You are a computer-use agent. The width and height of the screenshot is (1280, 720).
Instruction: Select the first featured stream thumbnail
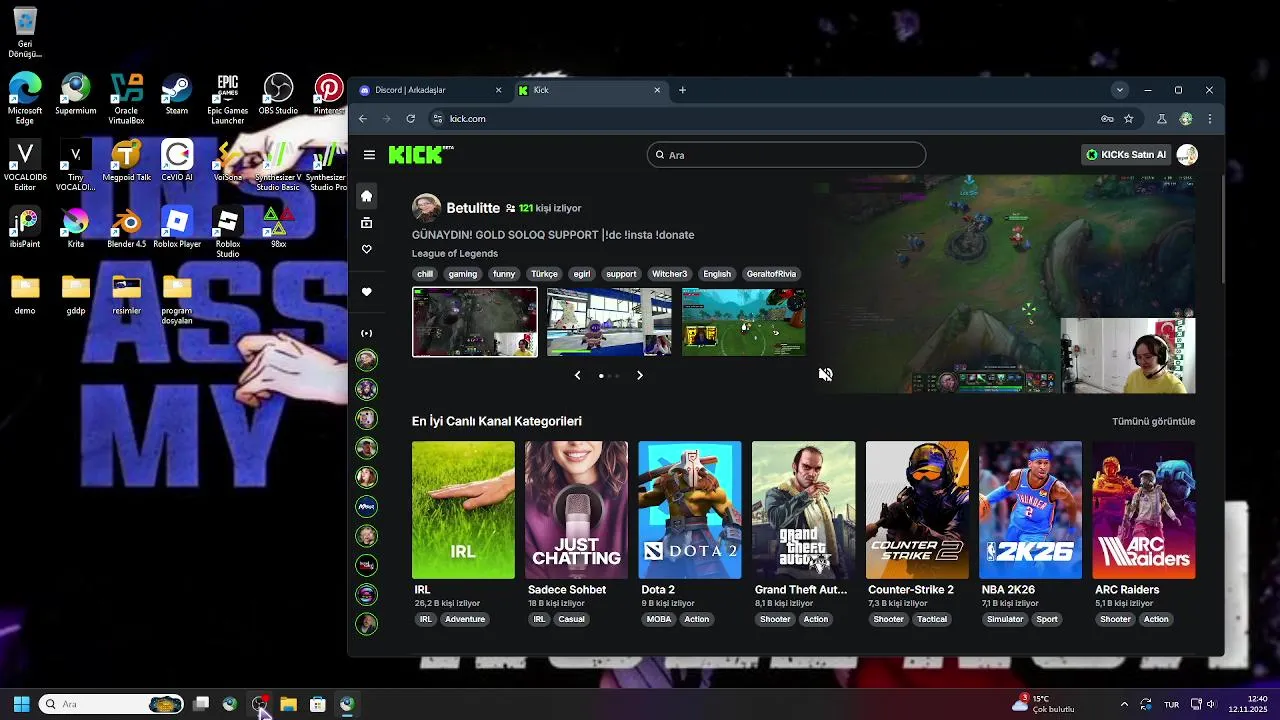pos(475,322)
